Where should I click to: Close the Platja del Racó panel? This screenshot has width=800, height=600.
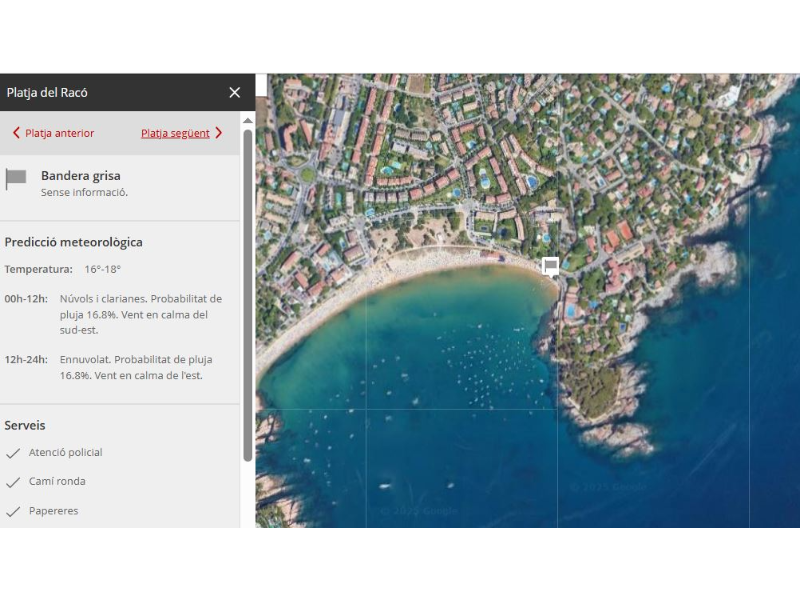[x=234, y=93]
